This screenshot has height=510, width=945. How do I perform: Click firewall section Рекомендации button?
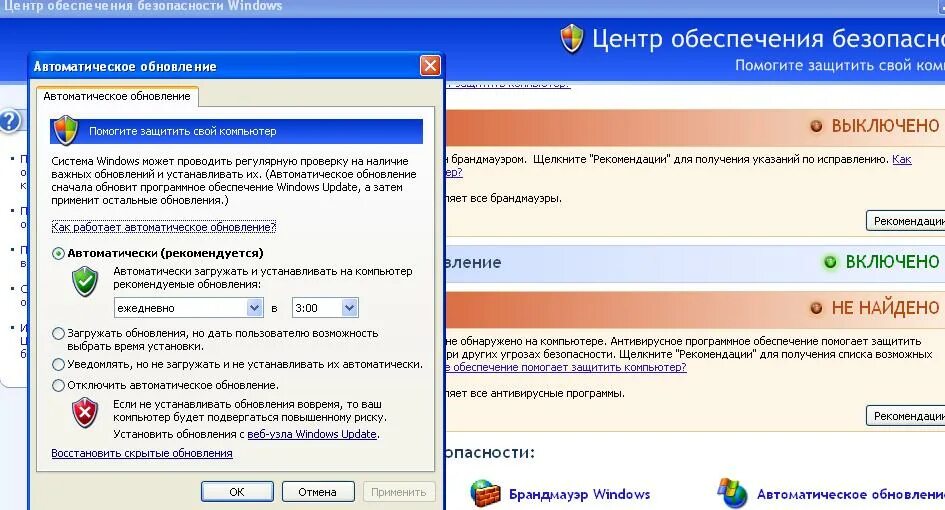pos(905,221)
